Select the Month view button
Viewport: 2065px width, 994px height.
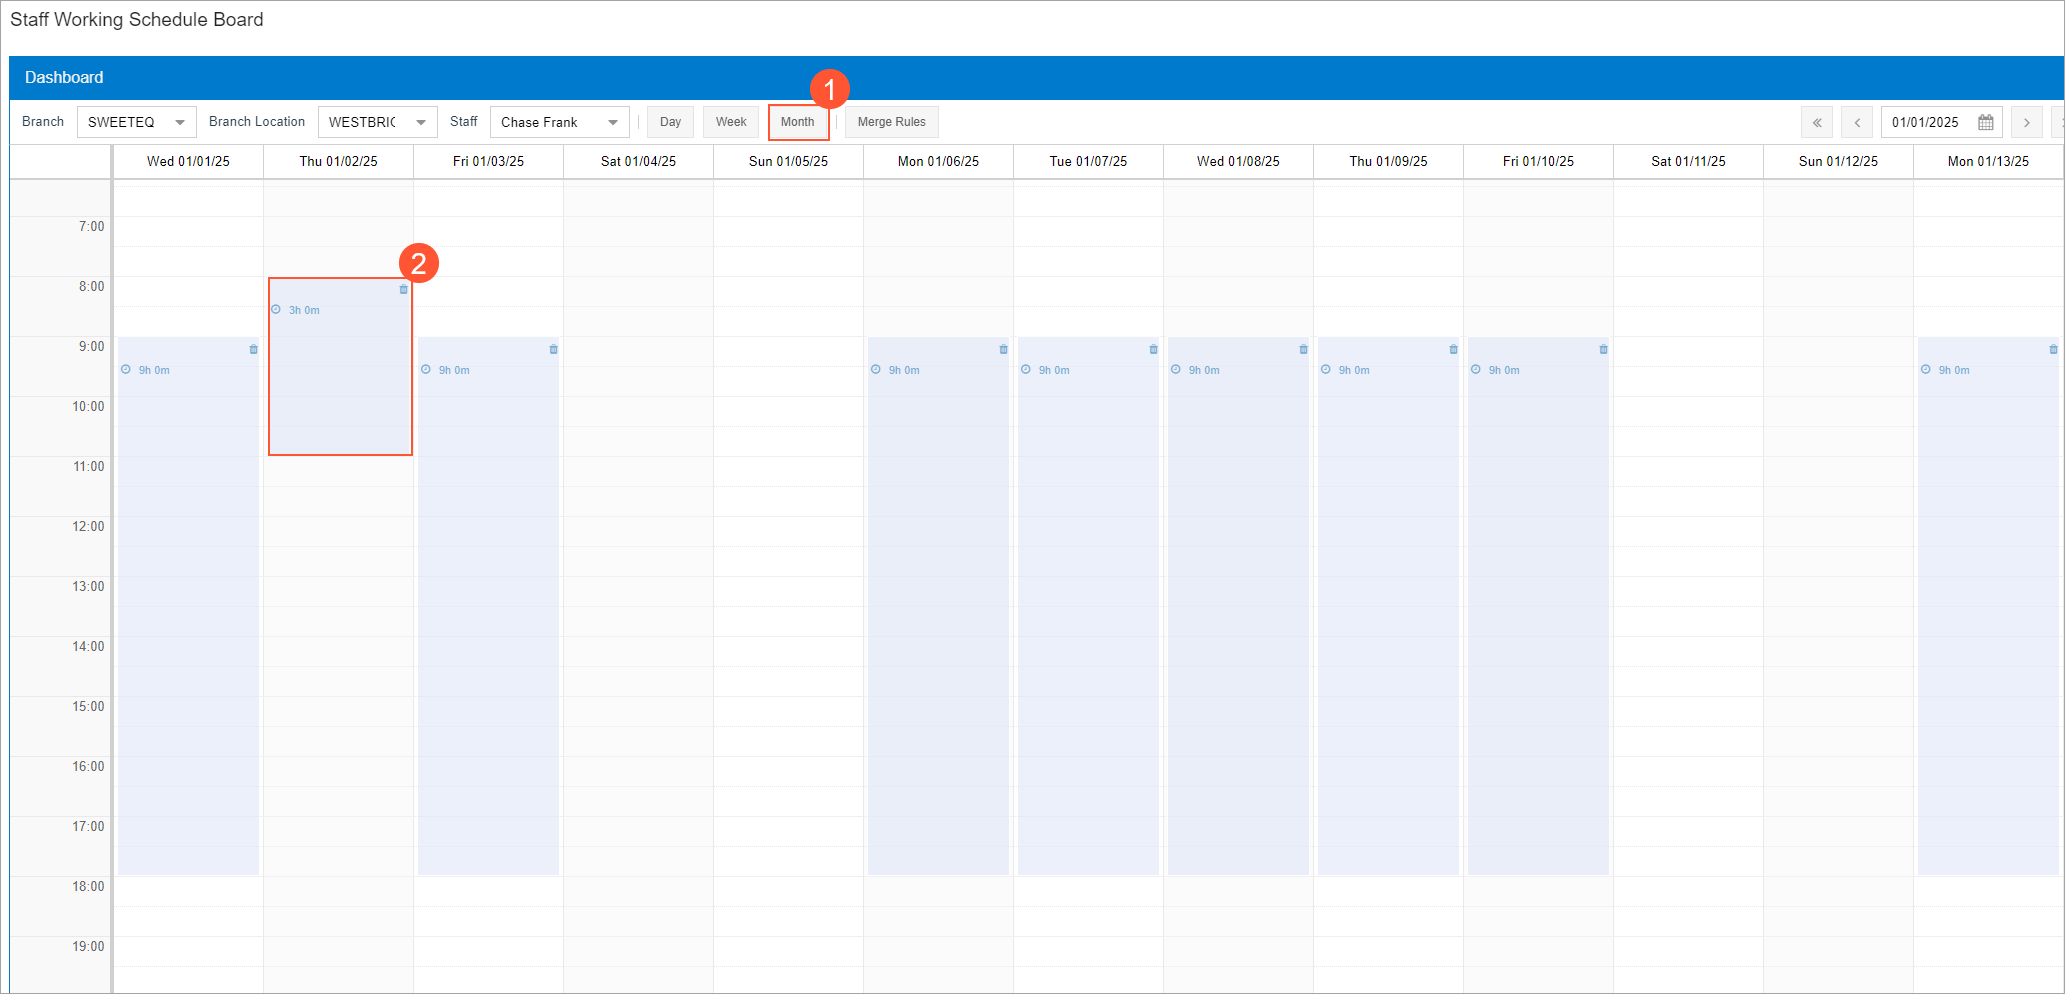click(x=798, y=122)
